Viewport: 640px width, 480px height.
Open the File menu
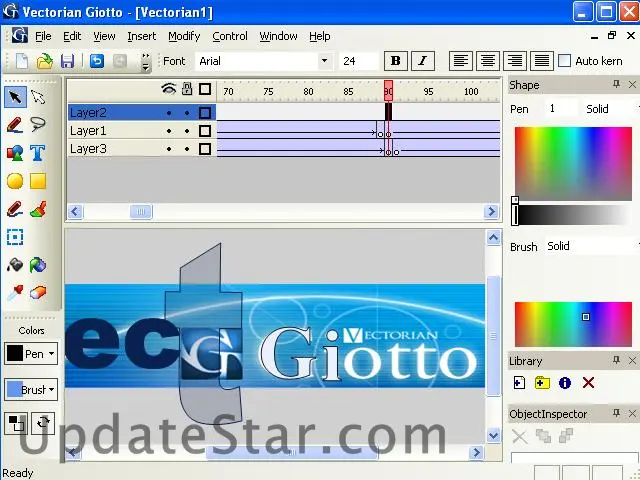(x=43, y=36)
